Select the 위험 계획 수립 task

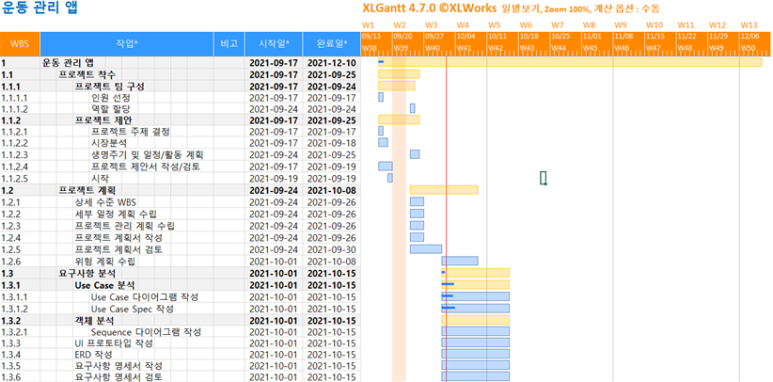point(105,261)
